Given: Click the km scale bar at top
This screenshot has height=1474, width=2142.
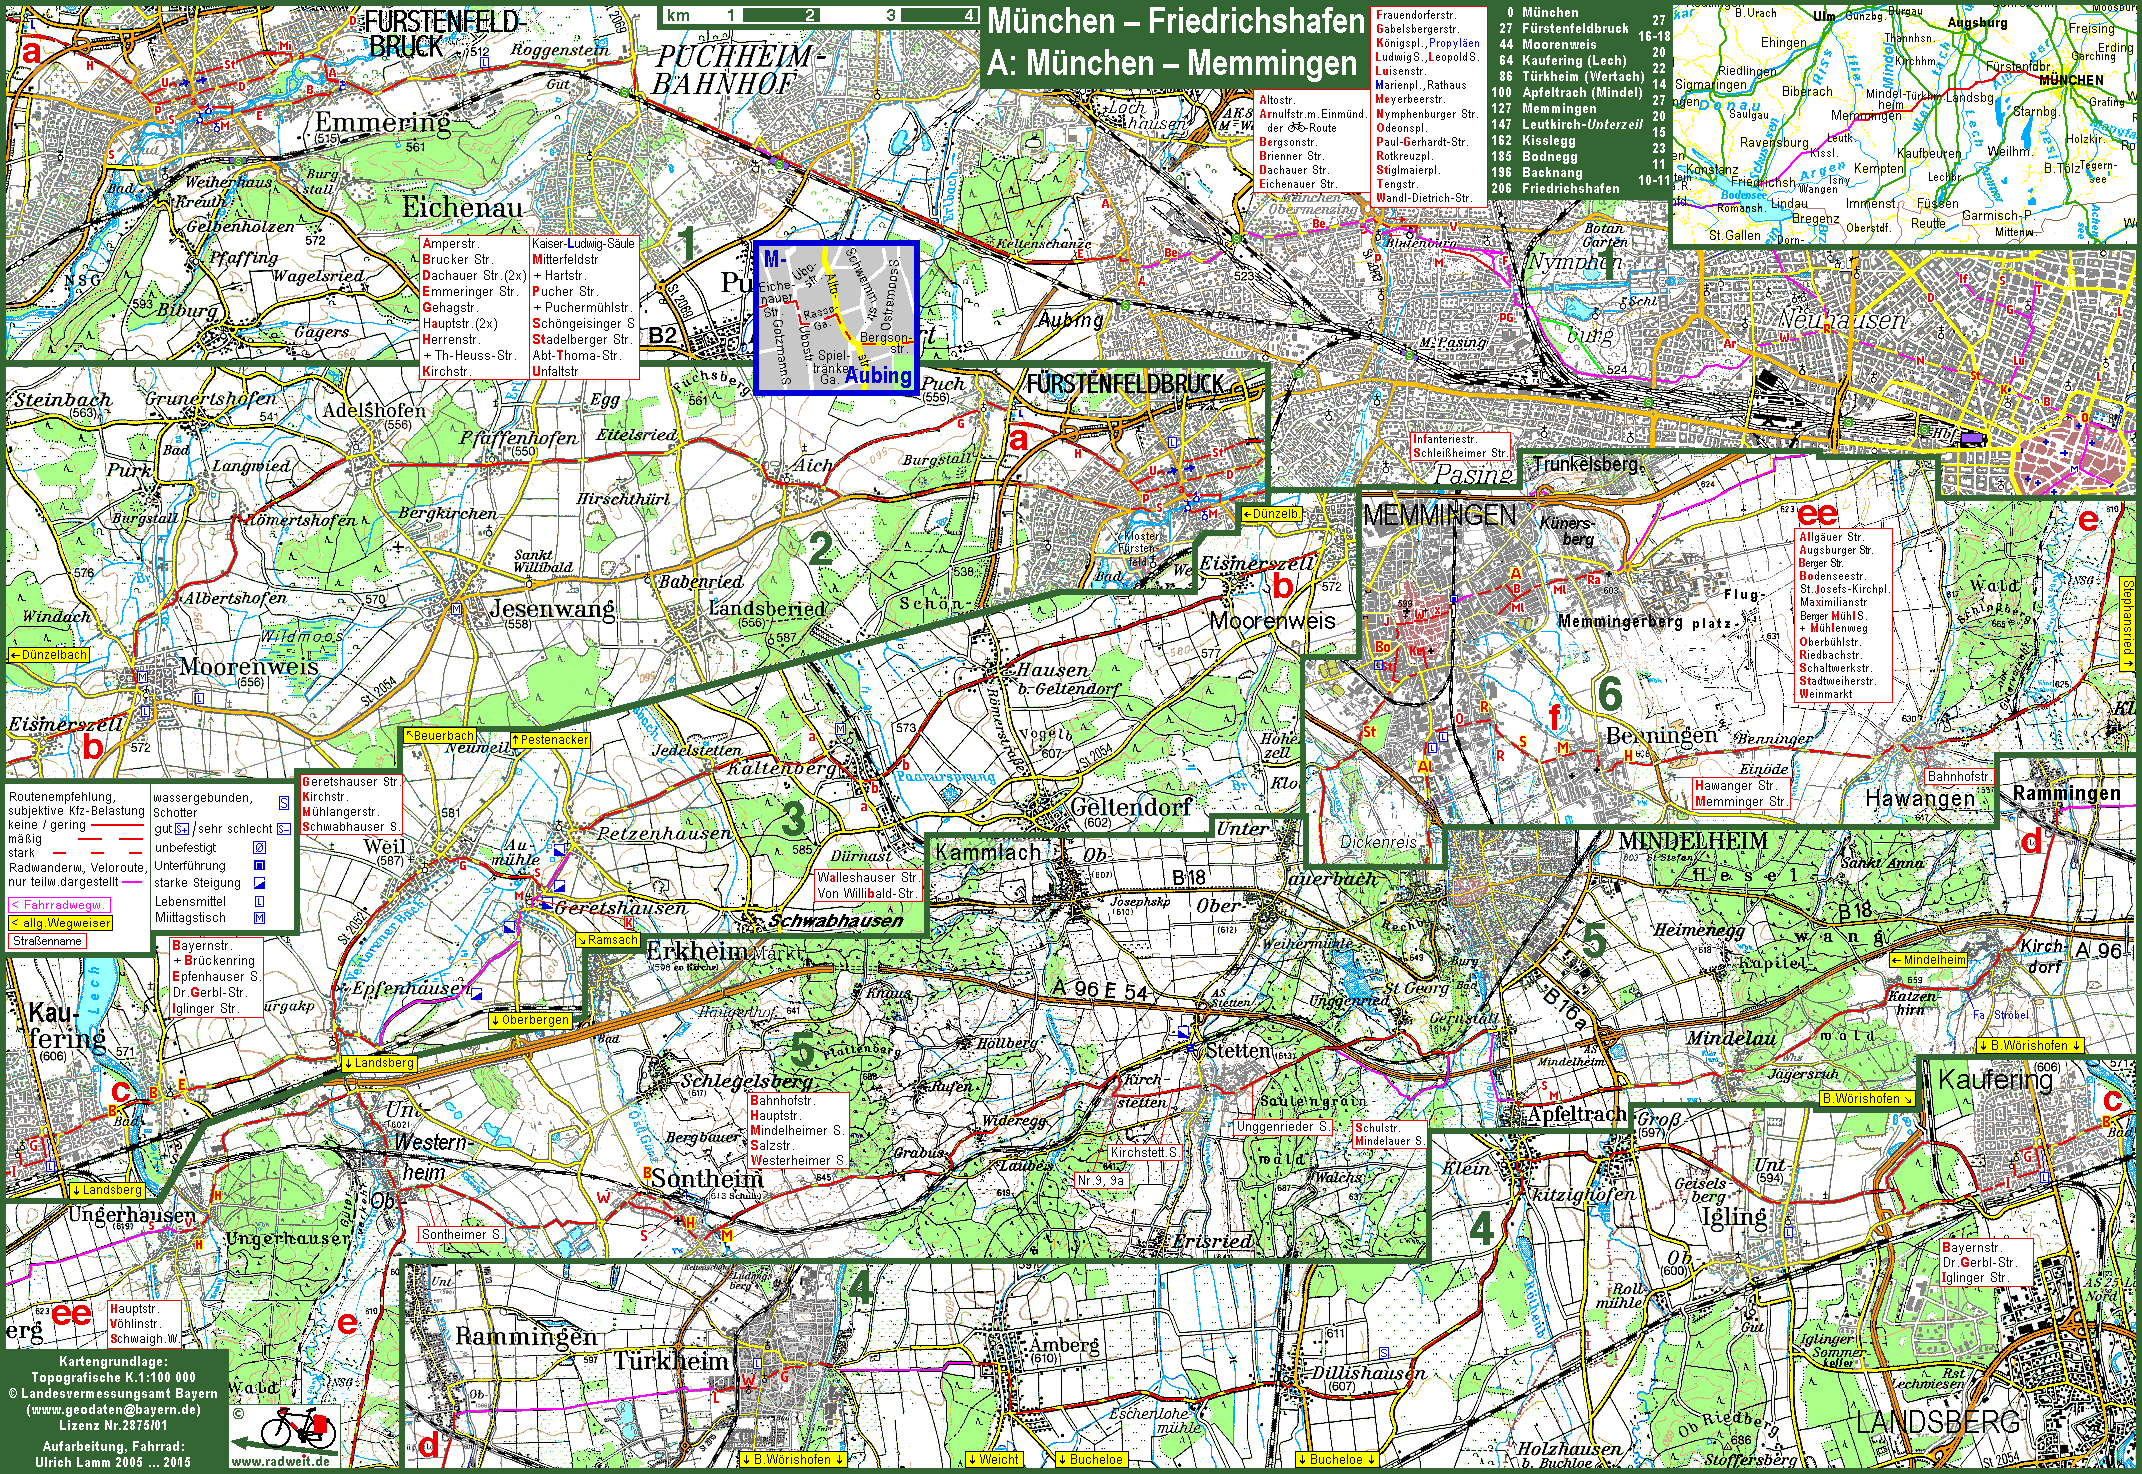Looking at the screenshot, I should click(820, 15).
